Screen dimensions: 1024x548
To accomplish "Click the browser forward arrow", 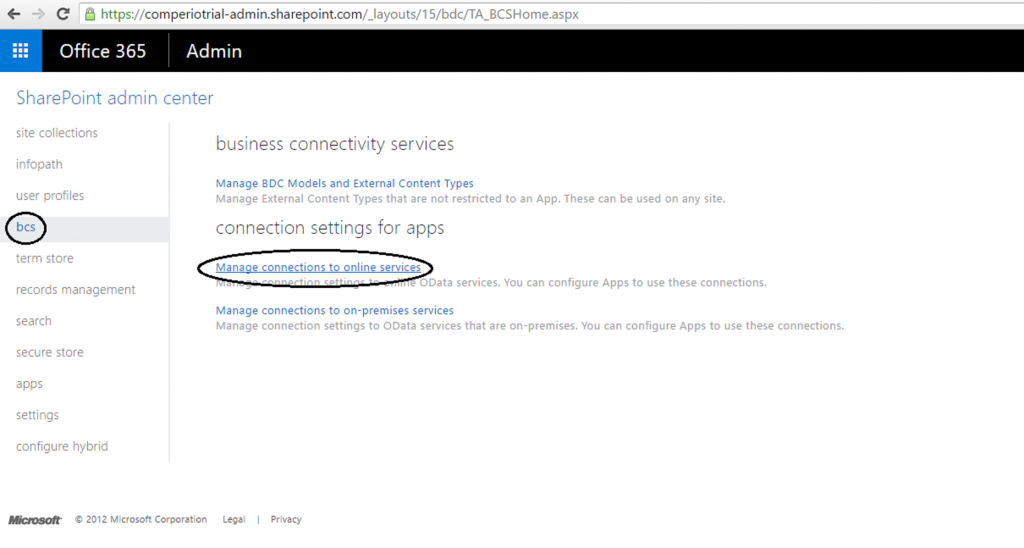I will [38, 14].
